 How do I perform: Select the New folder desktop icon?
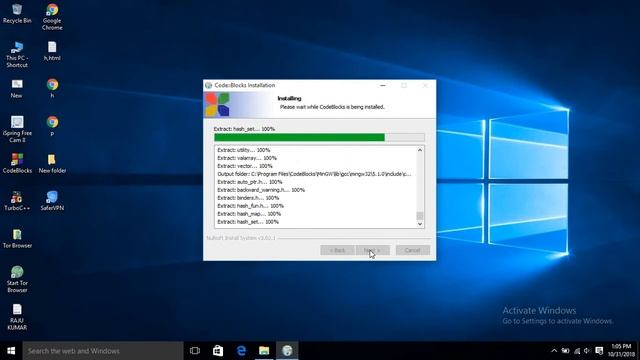click(52, 163)
